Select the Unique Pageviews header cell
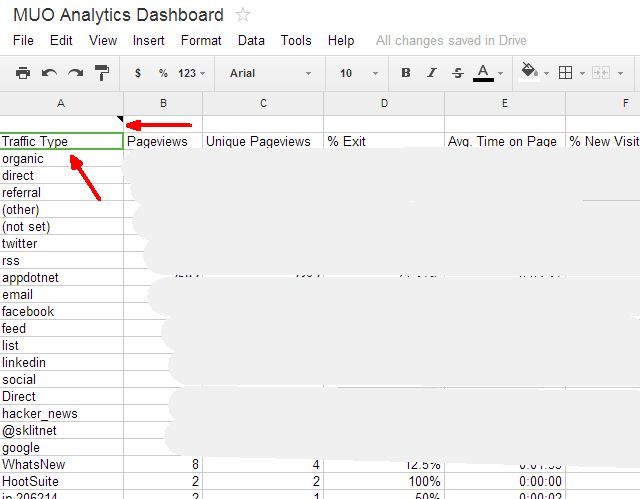Viewport: 640px width, 499px height. pyautogui.click(x=263, y=141)
